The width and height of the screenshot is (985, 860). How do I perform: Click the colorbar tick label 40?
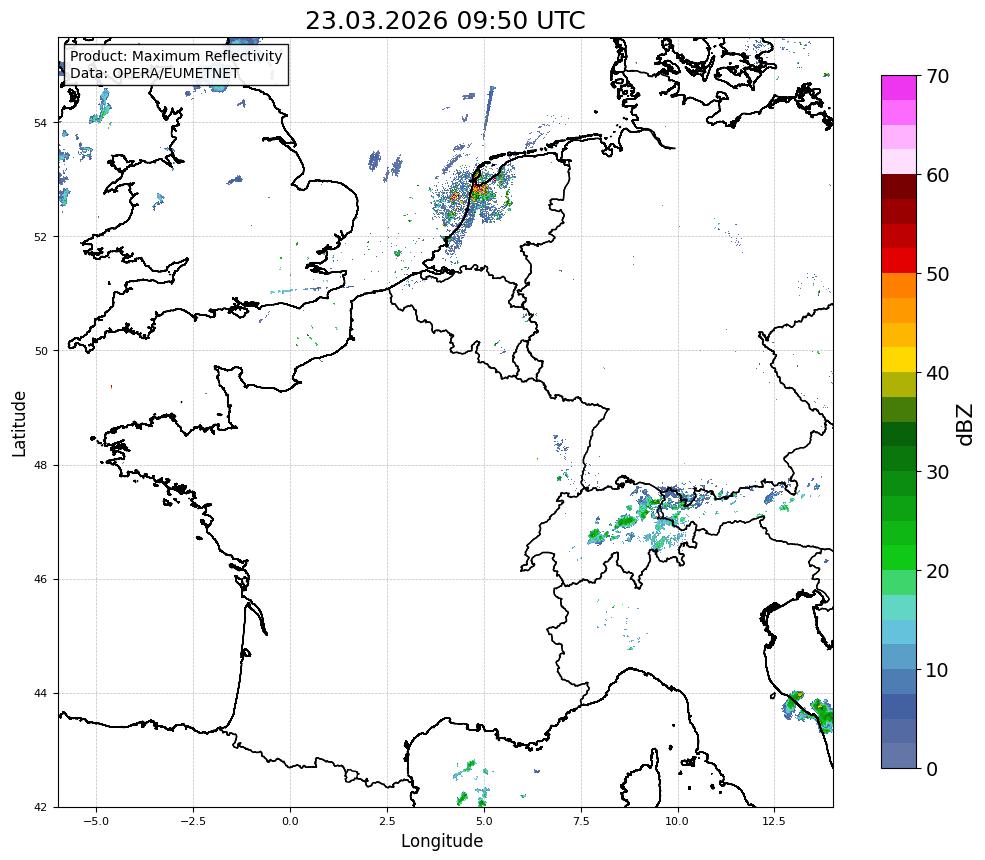(937, 373)
